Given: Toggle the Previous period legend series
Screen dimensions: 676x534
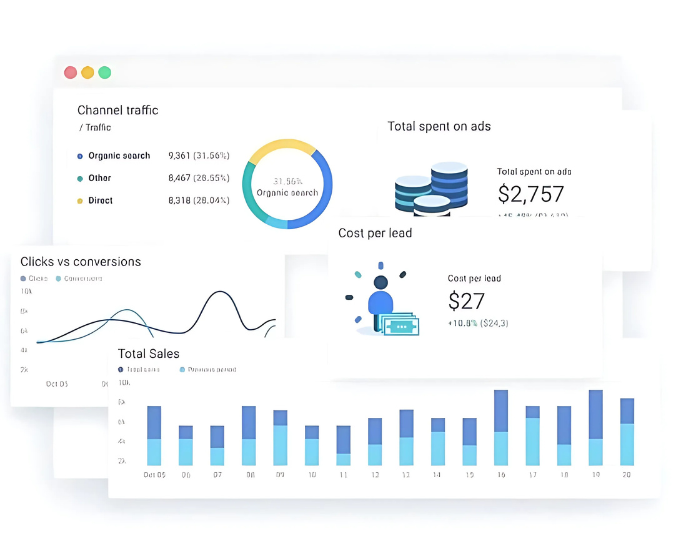Looking at the screenshot, I should (x=207, y=369).
